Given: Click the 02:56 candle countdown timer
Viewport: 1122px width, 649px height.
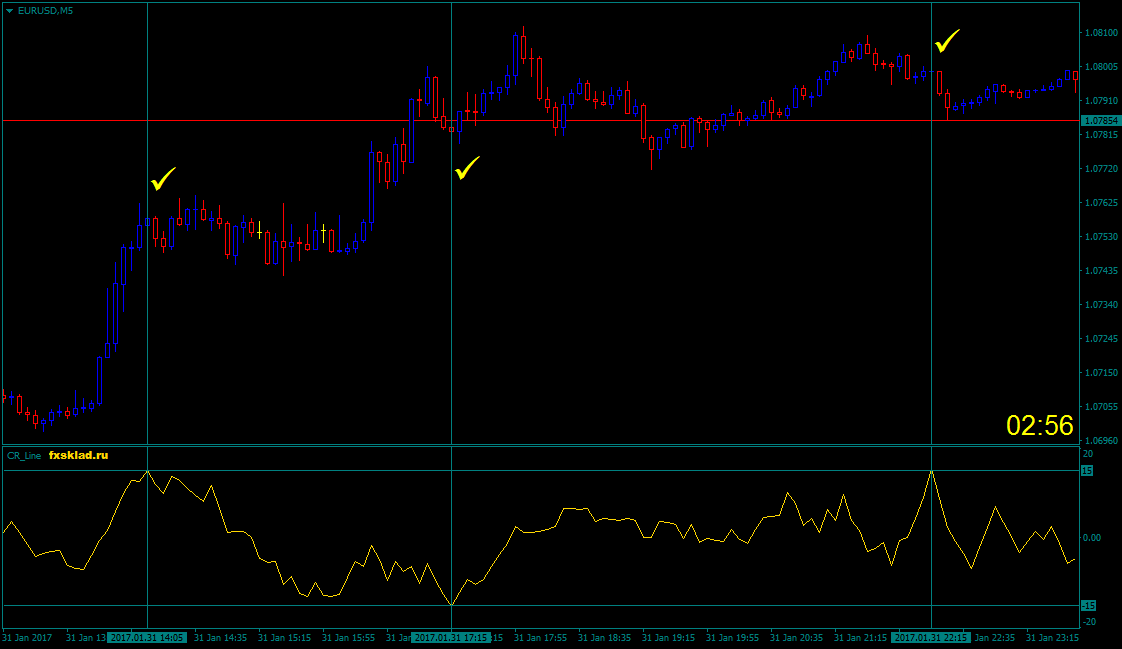Looking at the screenshot, I should pos(1040,425).
